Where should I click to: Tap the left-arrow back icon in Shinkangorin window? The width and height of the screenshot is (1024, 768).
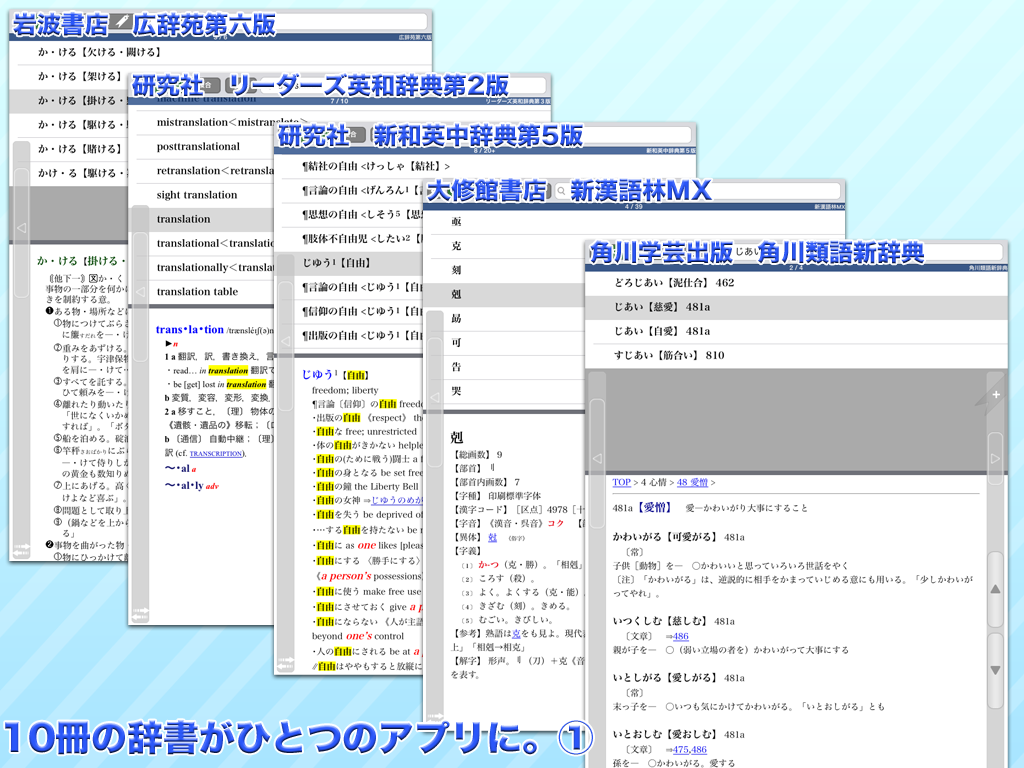(434, 396)
